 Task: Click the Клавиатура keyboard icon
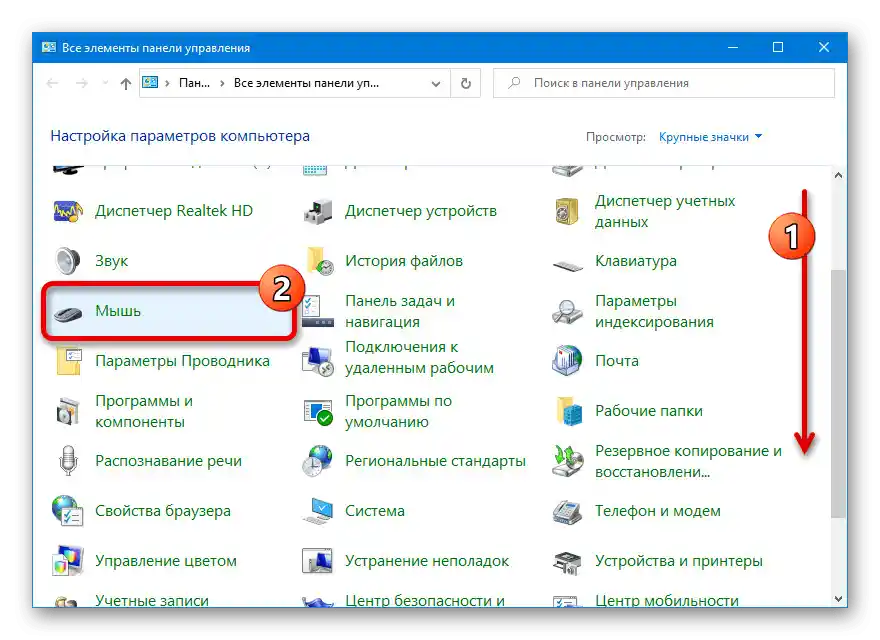tap(567, 264)
